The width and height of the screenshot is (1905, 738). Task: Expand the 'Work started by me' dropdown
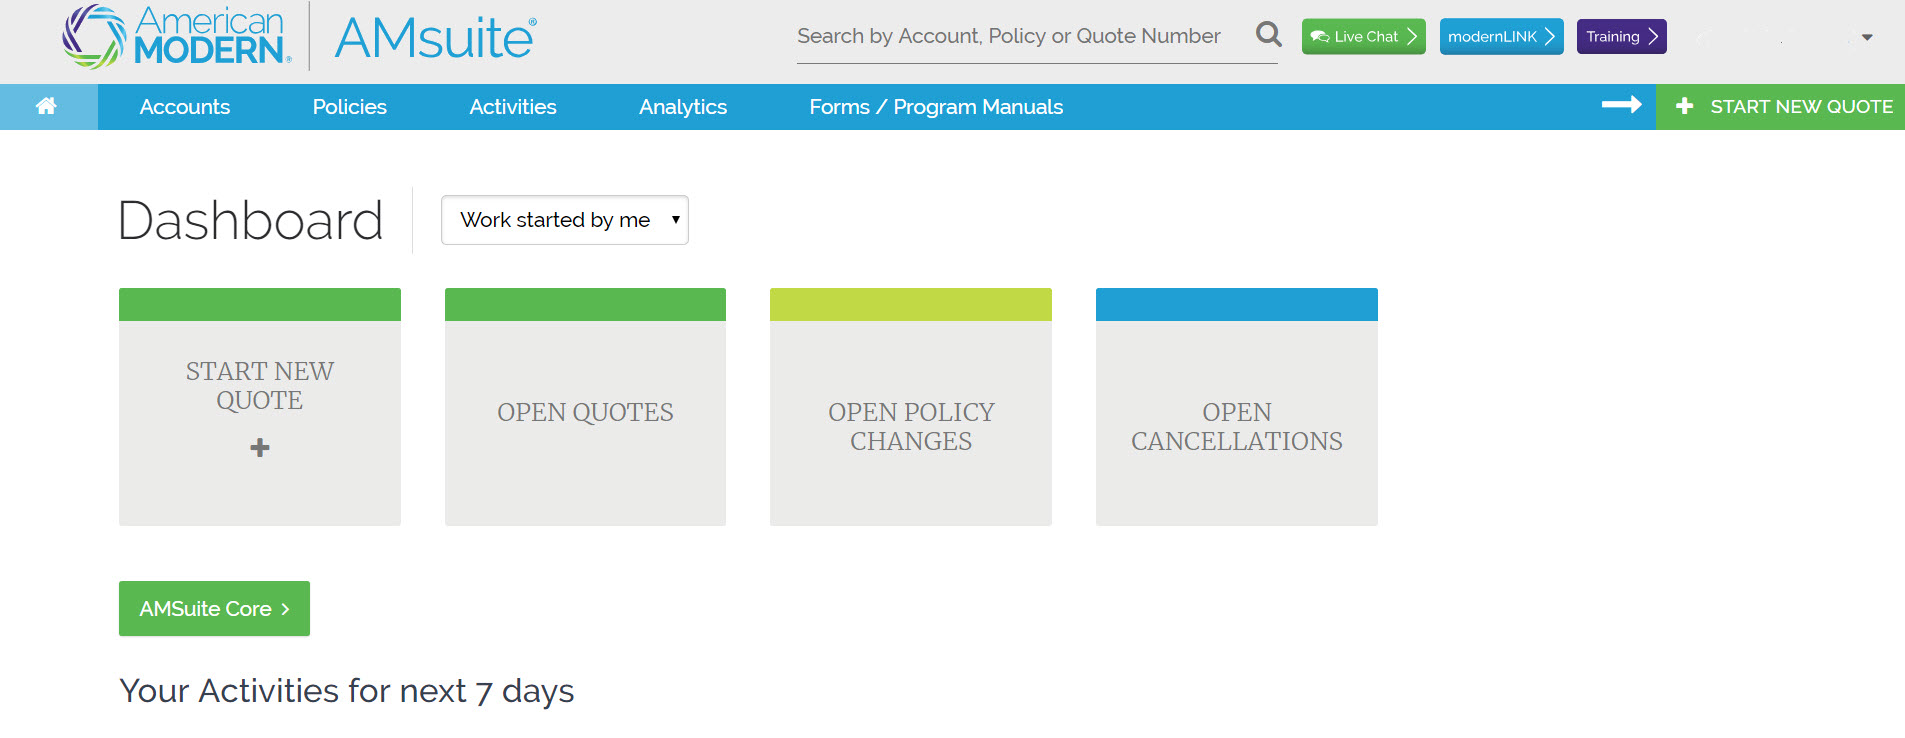pyautogui.click(x=565, y=220)
